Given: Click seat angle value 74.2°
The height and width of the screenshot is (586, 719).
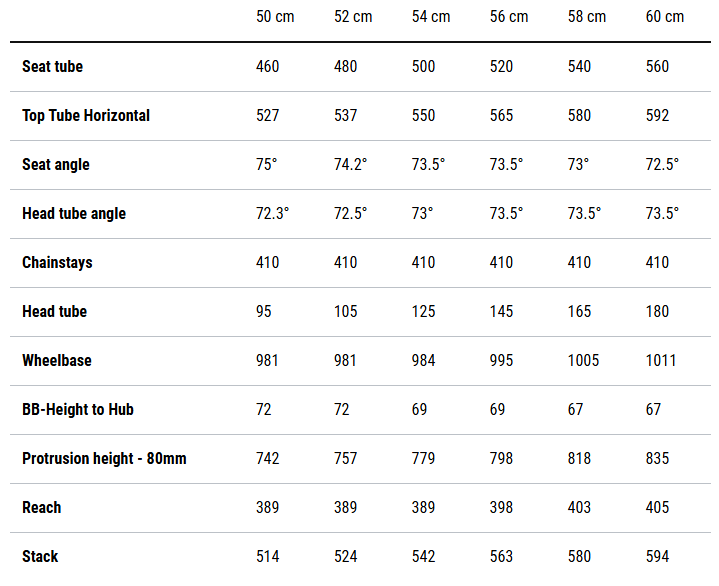Looking at the screenshot, I should tap(350, 165).
